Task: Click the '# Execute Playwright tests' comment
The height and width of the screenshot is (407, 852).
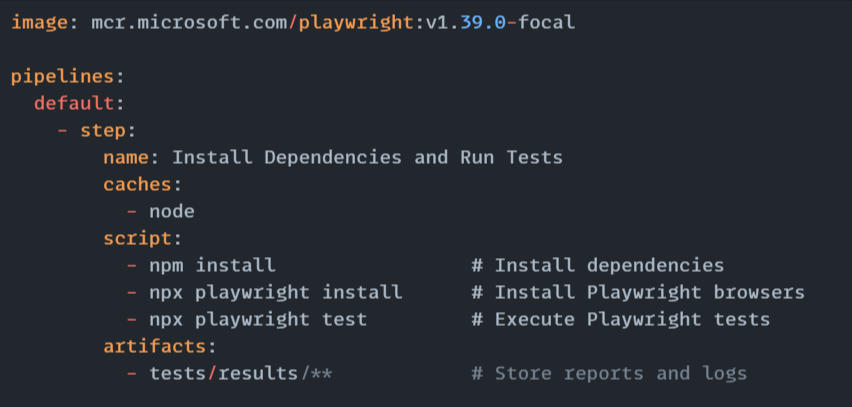Action: 621,320
